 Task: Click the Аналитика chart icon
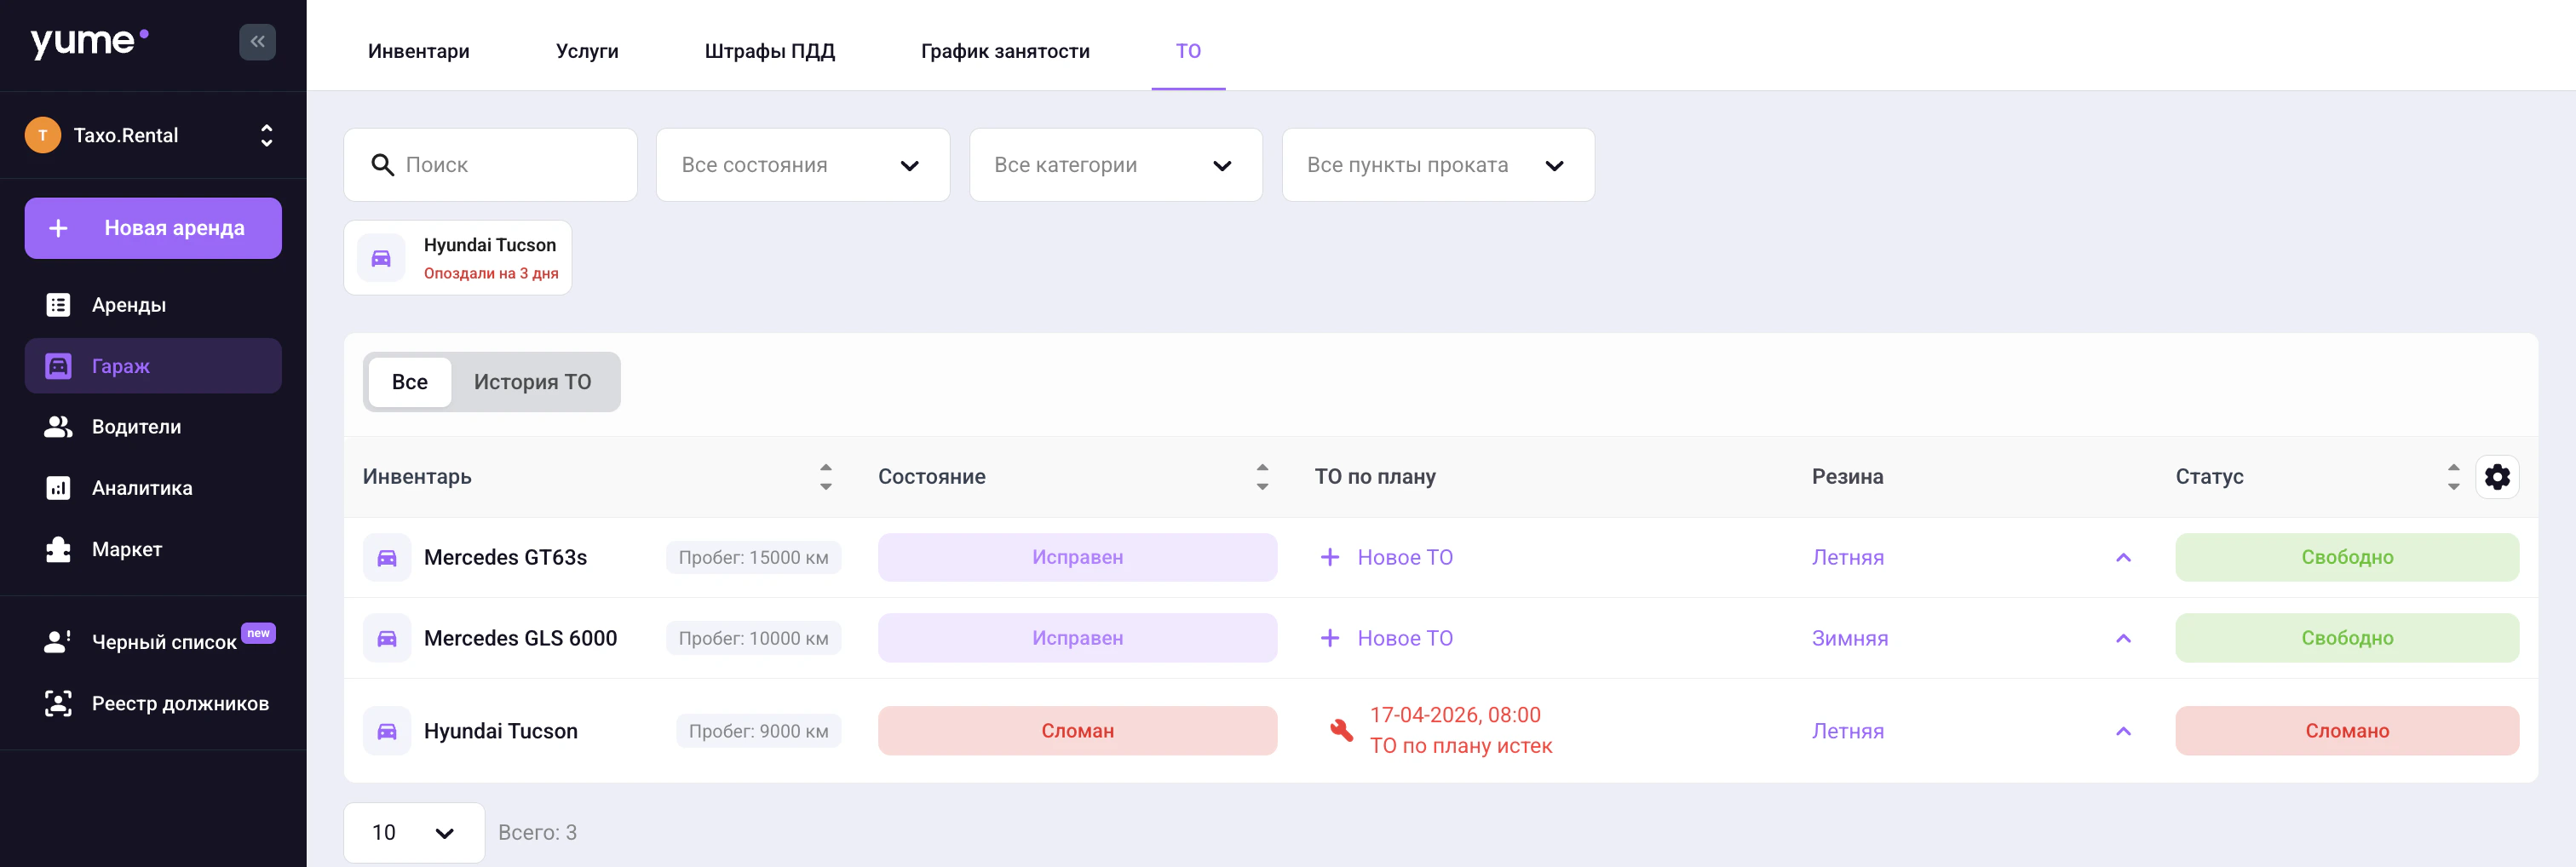pos(58,488)
